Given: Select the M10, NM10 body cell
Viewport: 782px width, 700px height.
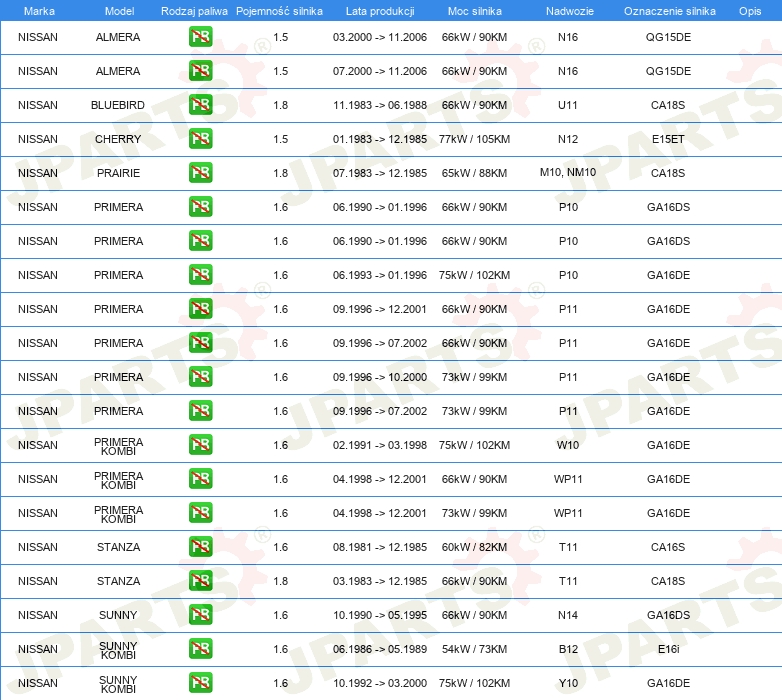Looking at the screenshot, I should tap(568, 173).
